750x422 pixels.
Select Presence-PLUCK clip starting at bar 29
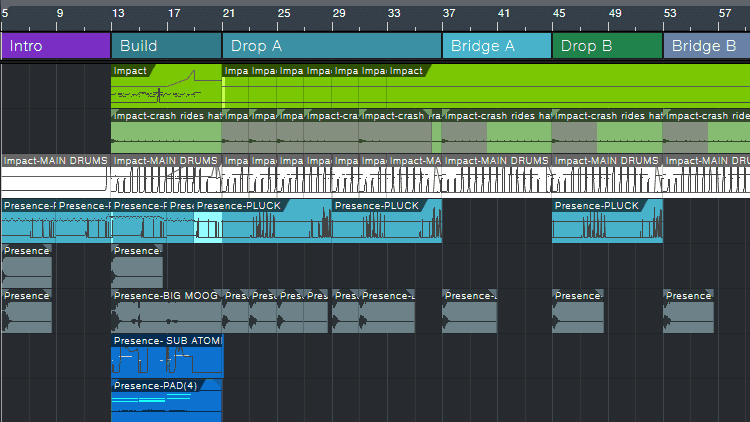(387, 221)
